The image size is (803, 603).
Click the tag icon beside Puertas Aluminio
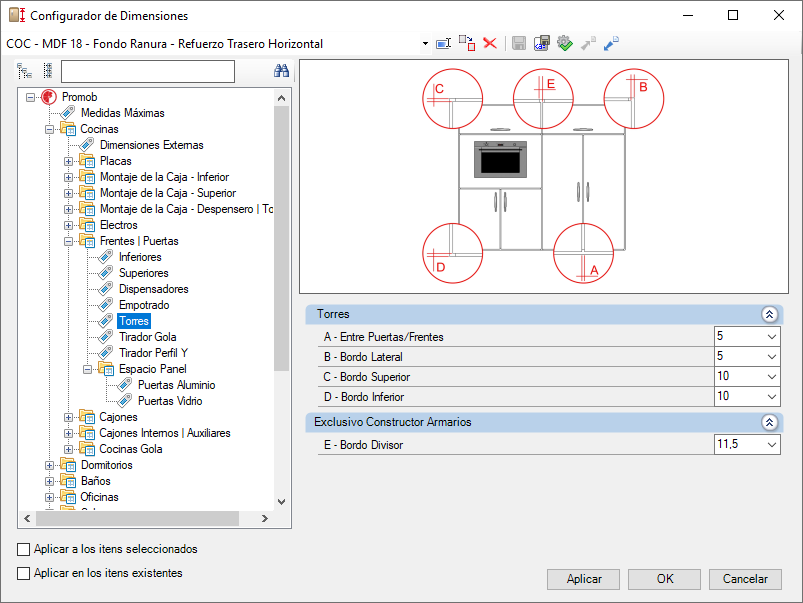(x=124, y=384)
